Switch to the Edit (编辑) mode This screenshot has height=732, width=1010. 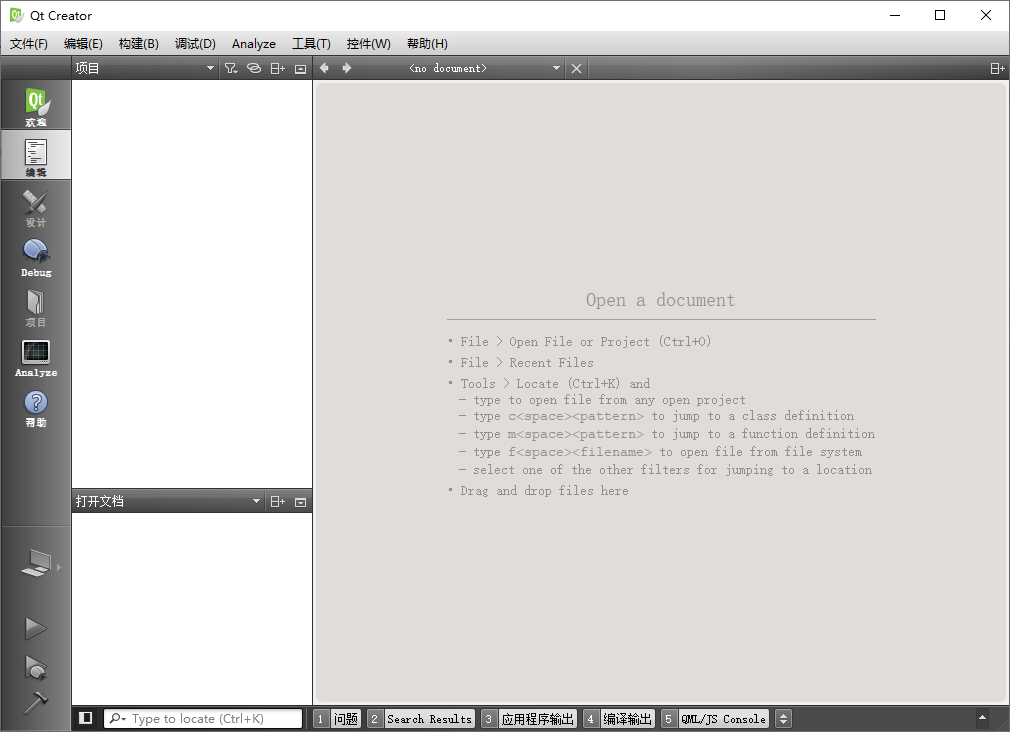click(x=36, y=155)
